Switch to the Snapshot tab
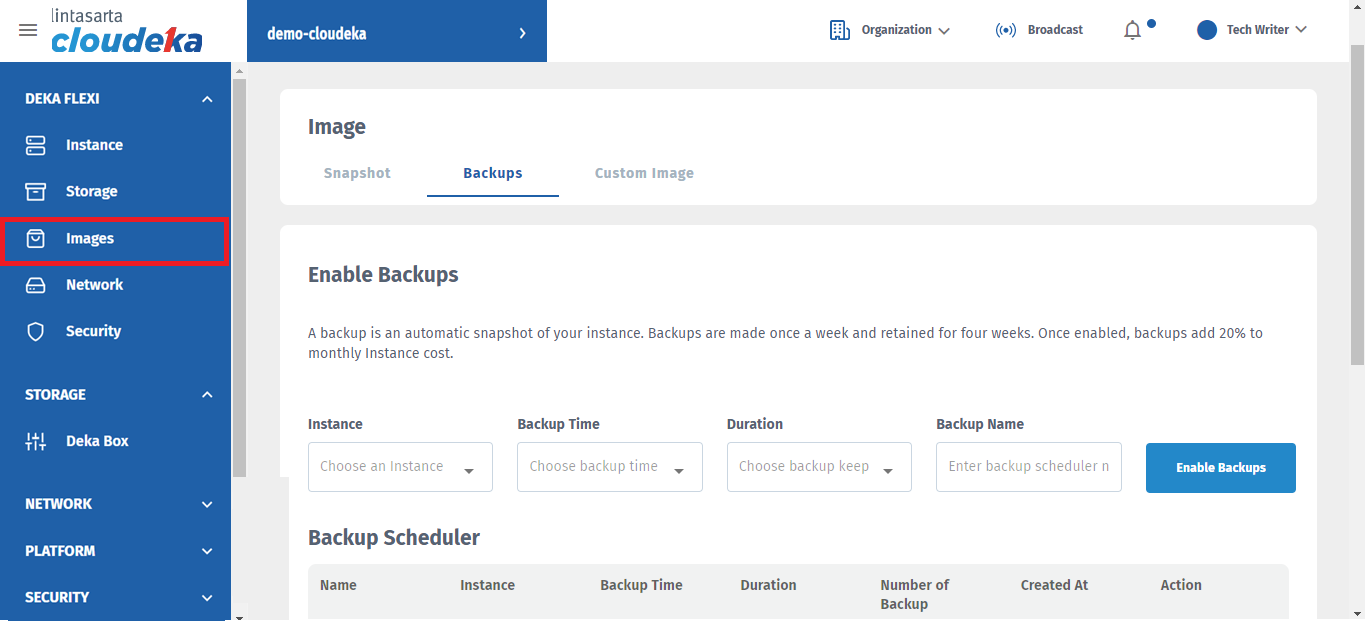The image size is (1366, 621). pos(357,173)
